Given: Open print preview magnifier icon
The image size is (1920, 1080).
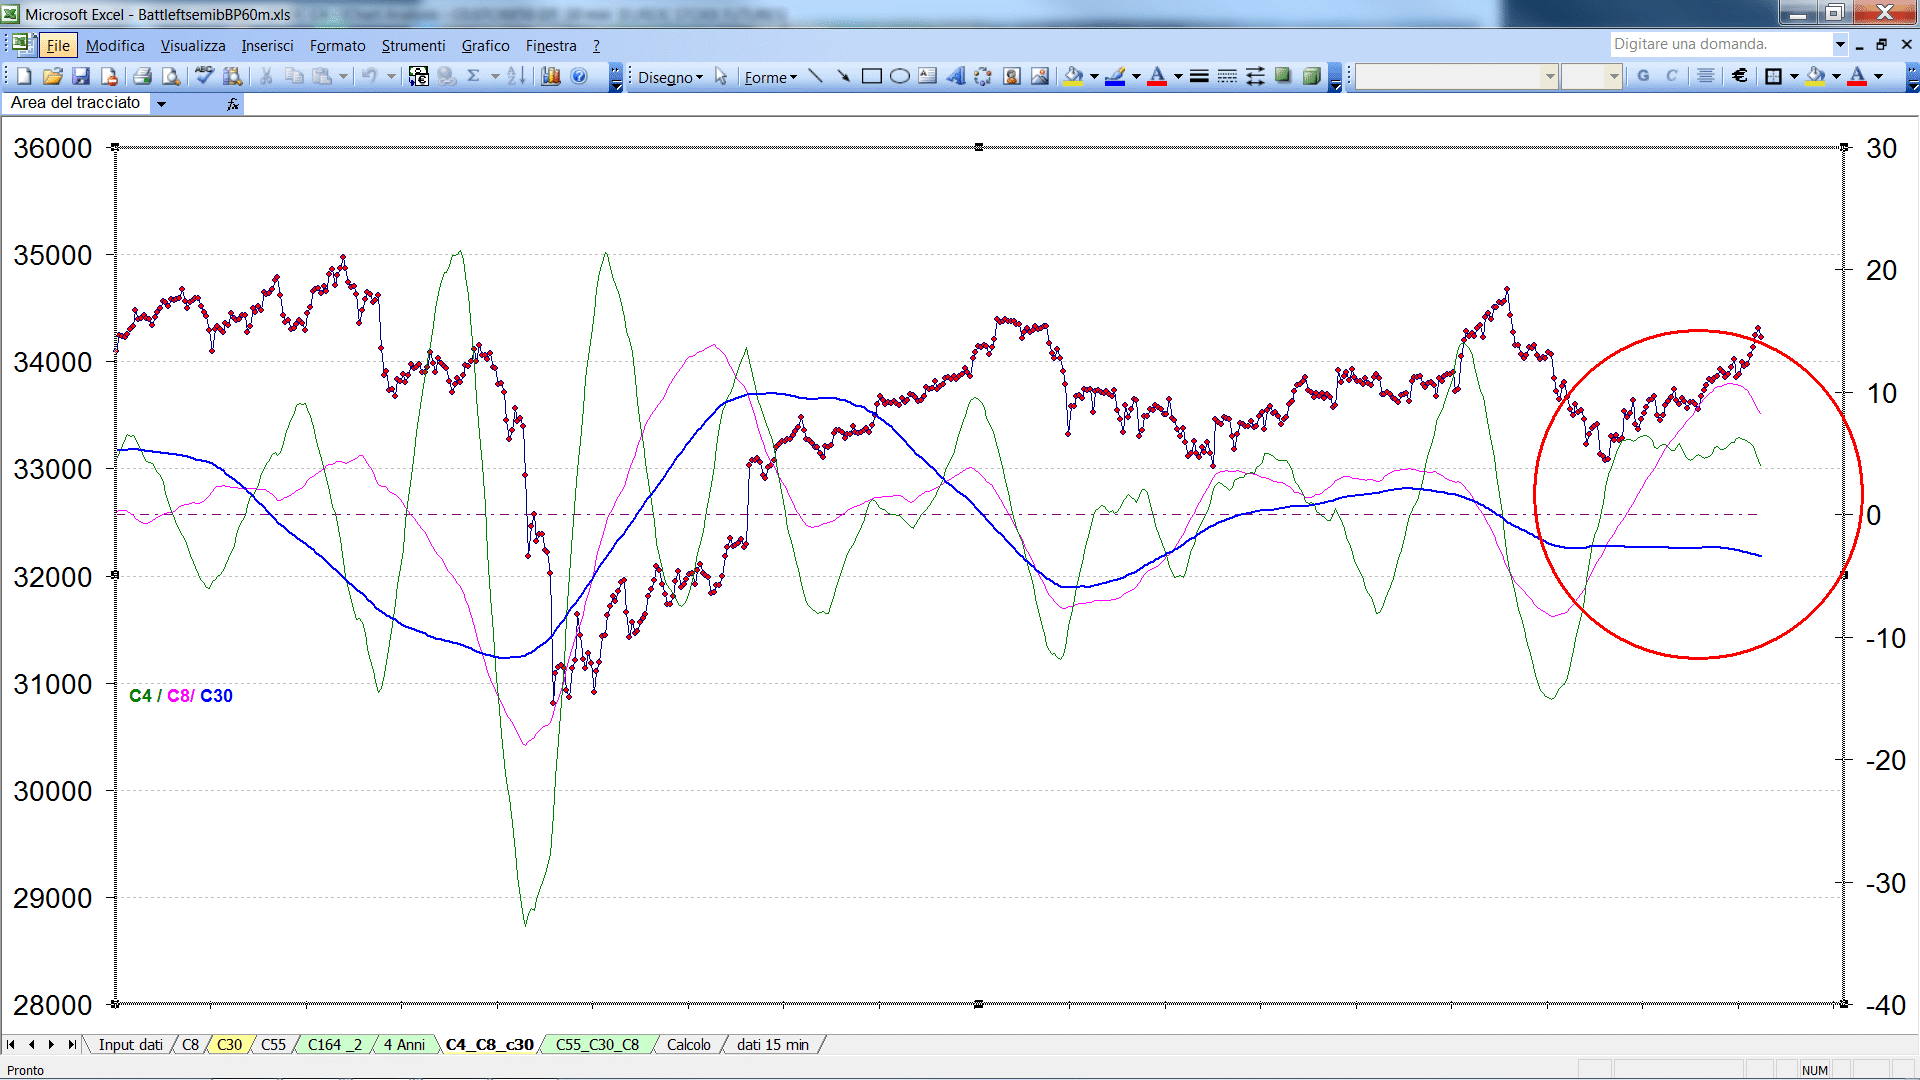Looking at the screenshot, I should [171, 76].
